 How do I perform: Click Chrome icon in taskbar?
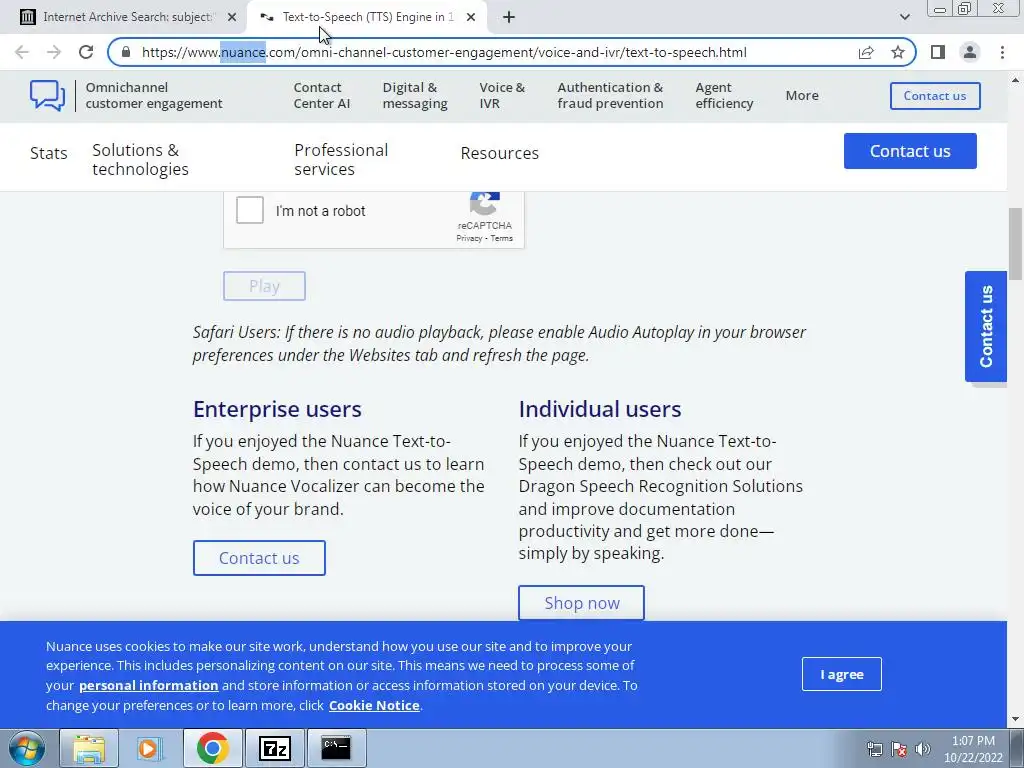(212, 748)
